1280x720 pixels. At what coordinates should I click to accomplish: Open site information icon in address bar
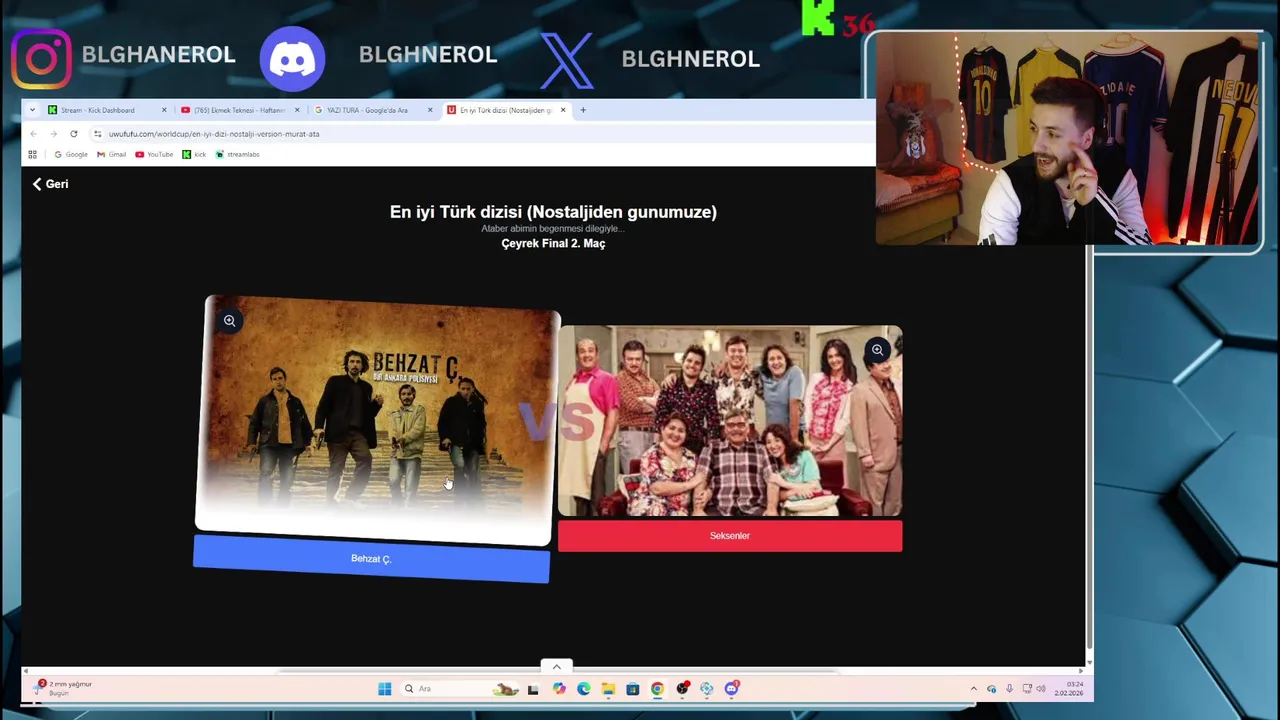(97, 134)
